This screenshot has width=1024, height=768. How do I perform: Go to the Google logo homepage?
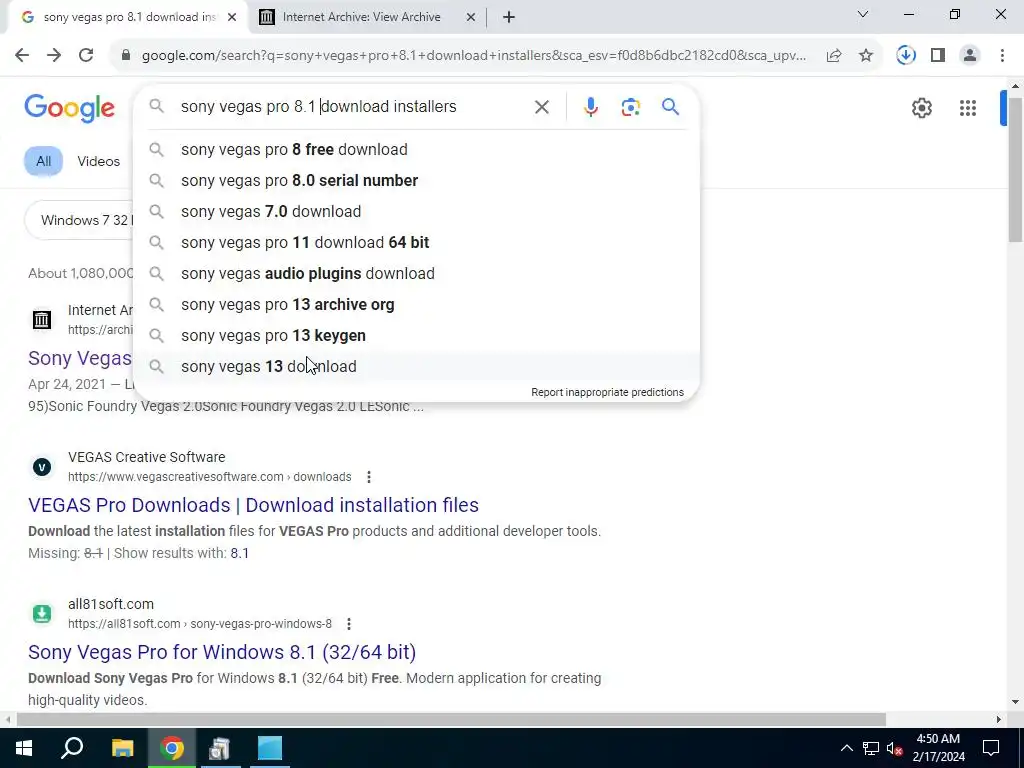click(x=69, y=108)
